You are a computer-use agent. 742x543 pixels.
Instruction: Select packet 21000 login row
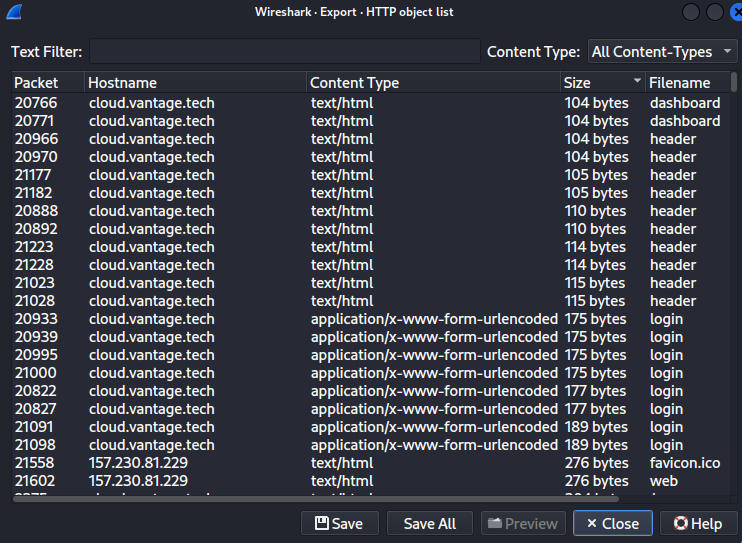click(371, 373)
